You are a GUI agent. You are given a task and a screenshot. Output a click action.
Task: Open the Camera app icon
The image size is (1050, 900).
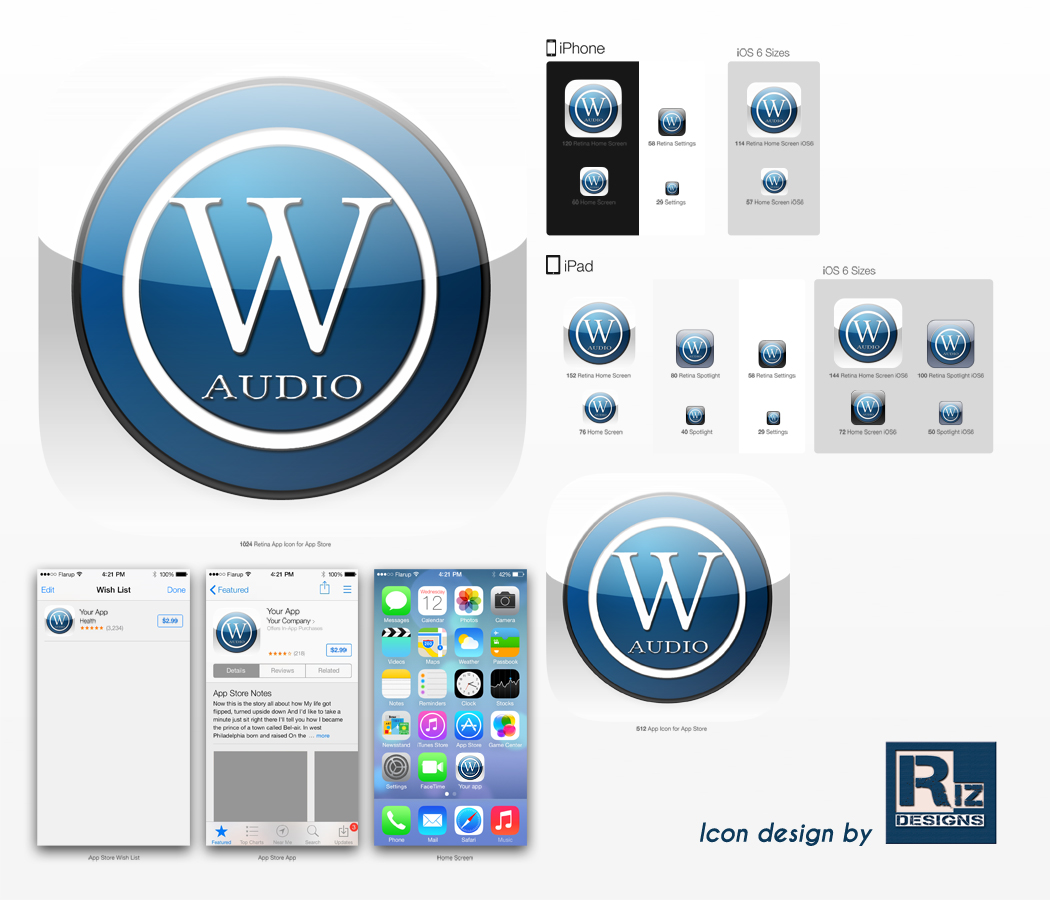504,601
